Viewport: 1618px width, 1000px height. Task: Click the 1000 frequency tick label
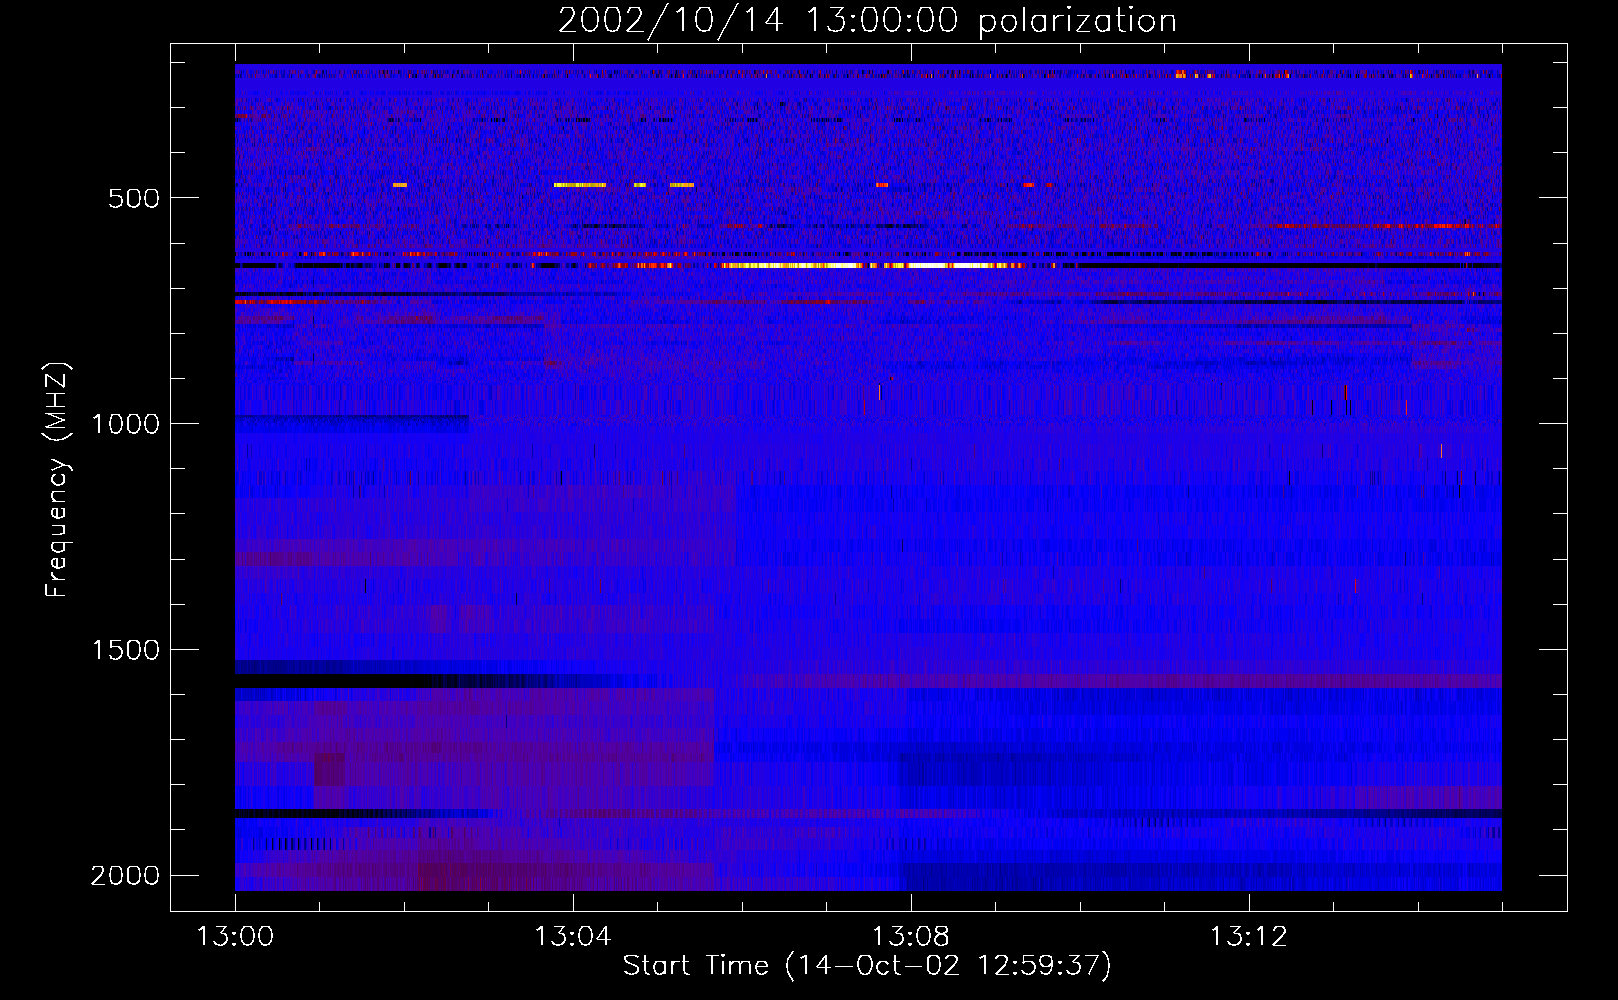(x=125, y=424)
